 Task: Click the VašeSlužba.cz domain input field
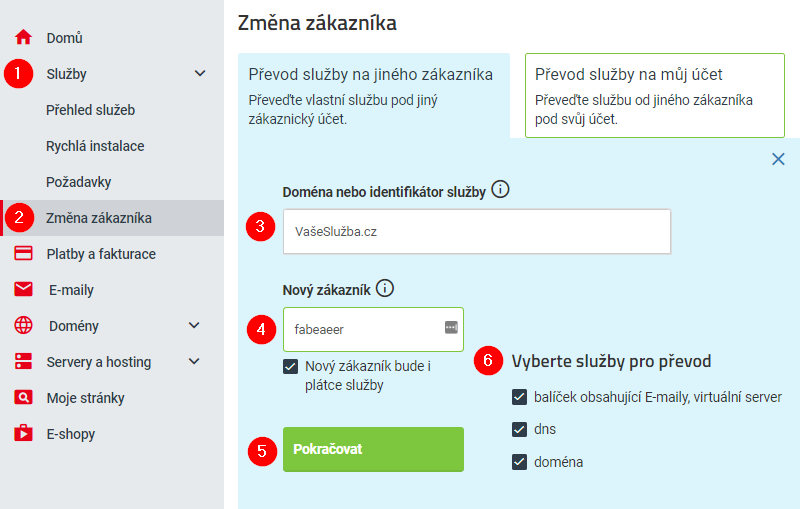[x=476, y=231]
